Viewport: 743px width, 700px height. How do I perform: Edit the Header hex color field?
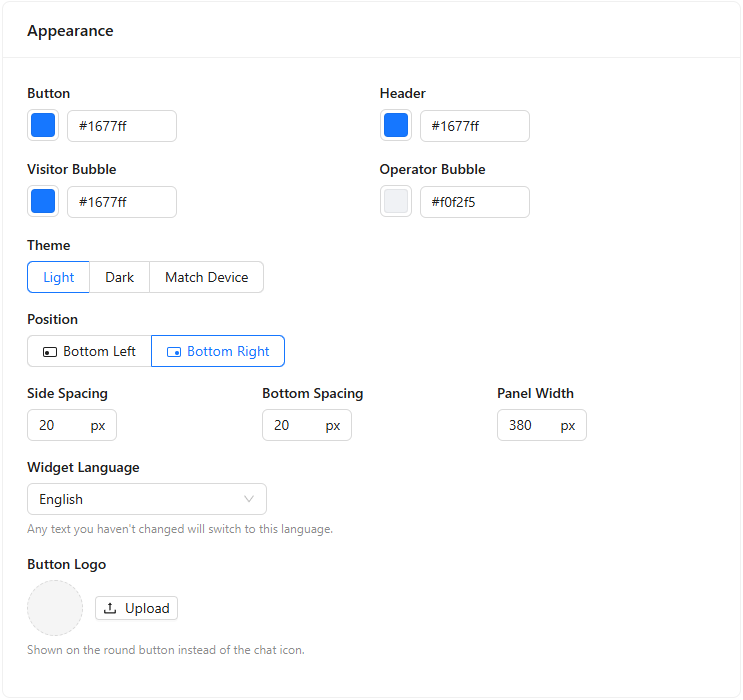click(475, 126)
